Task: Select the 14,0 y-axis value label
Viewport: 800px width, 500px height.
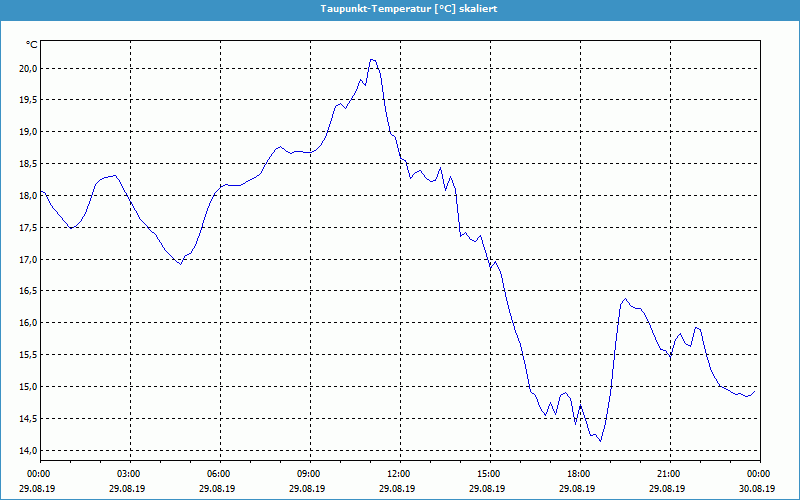Action: click(26, 450)
